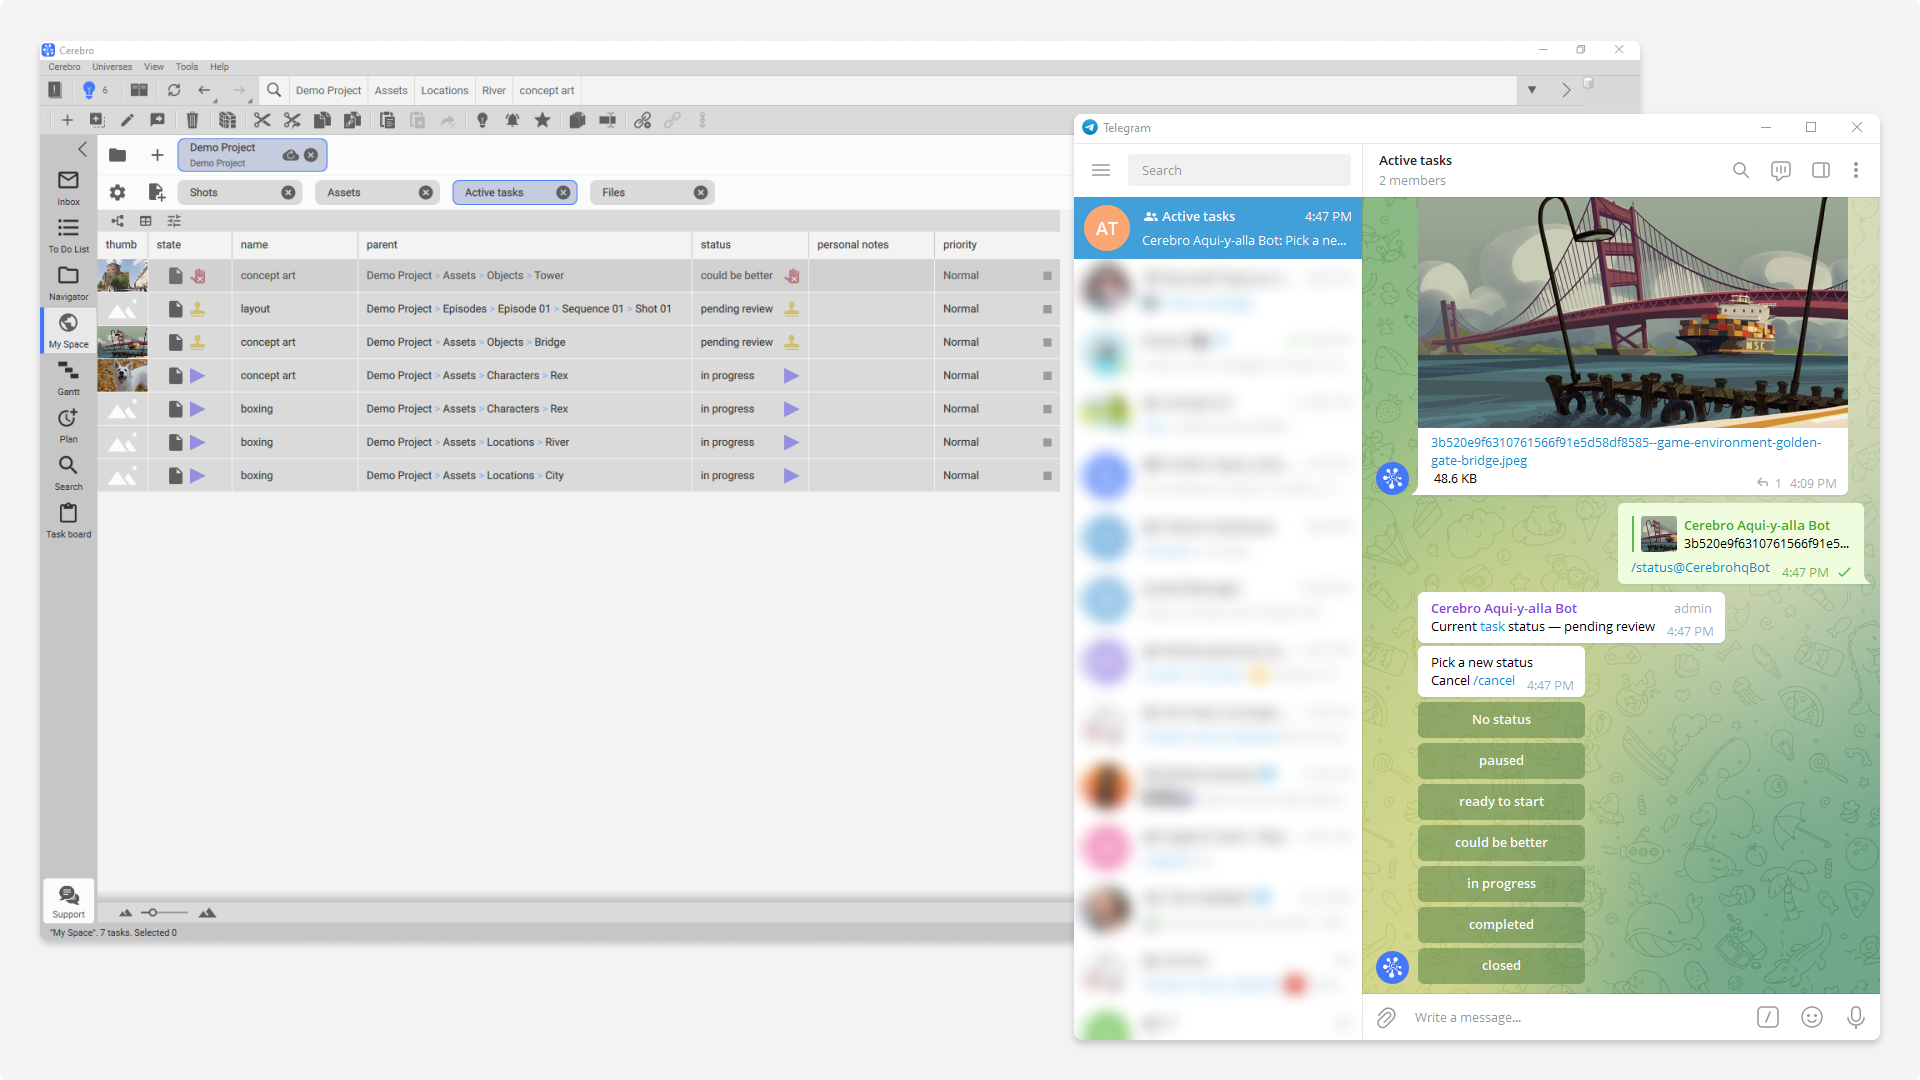1920x1080 pixels.
Task: Click the link tasks chain icon
Action: pos(642,120)
